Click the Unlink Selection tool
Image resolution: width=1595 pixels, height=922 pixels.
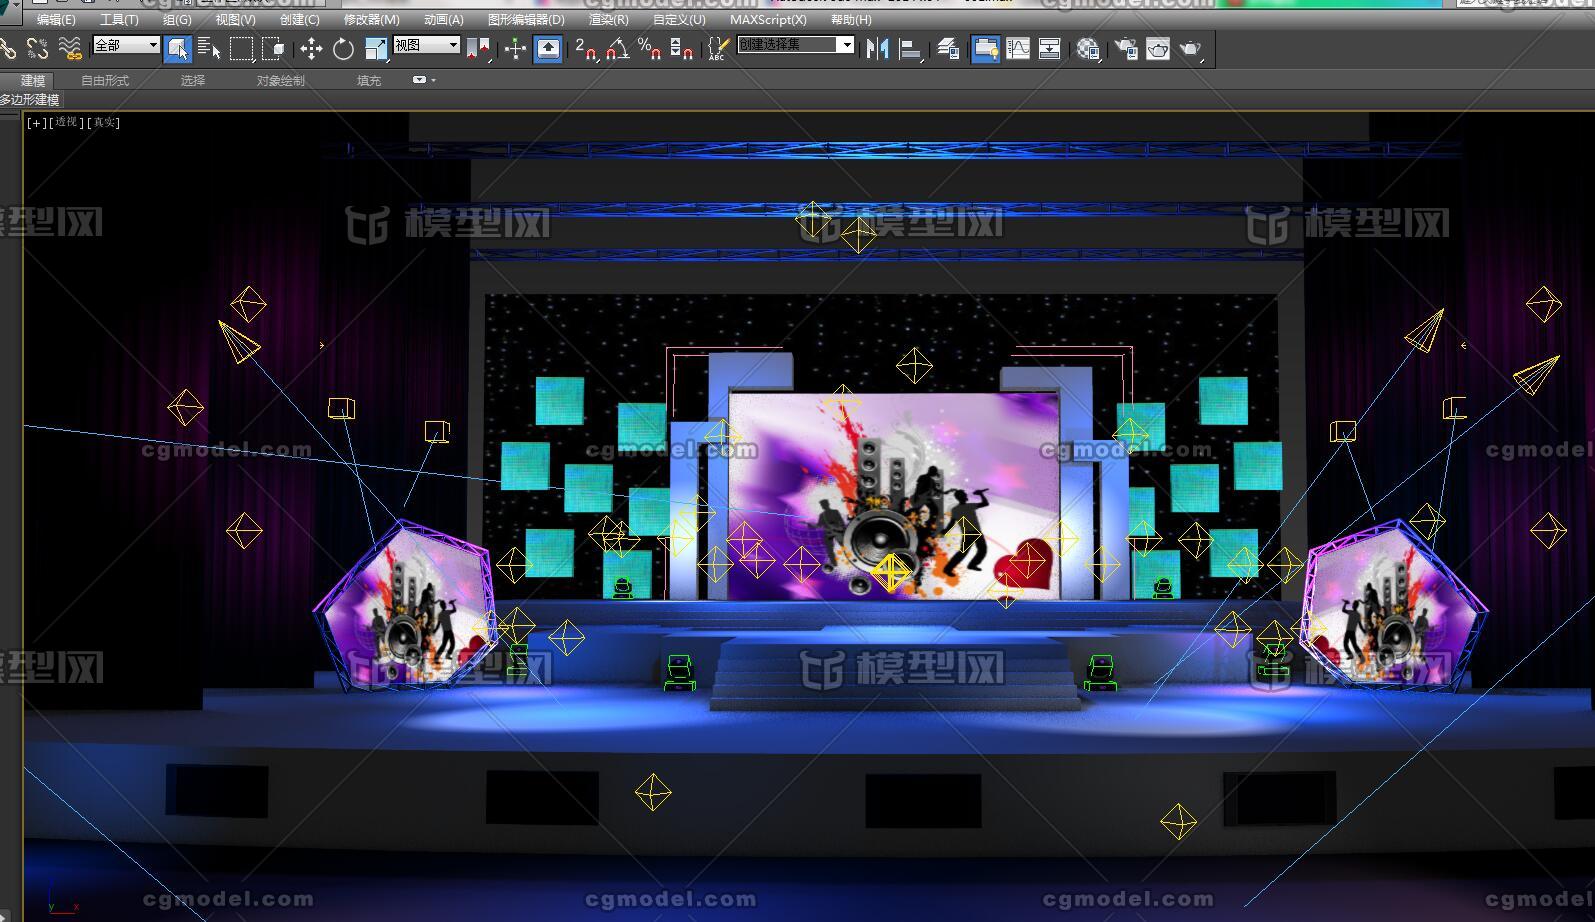click(x=38, y=48)
